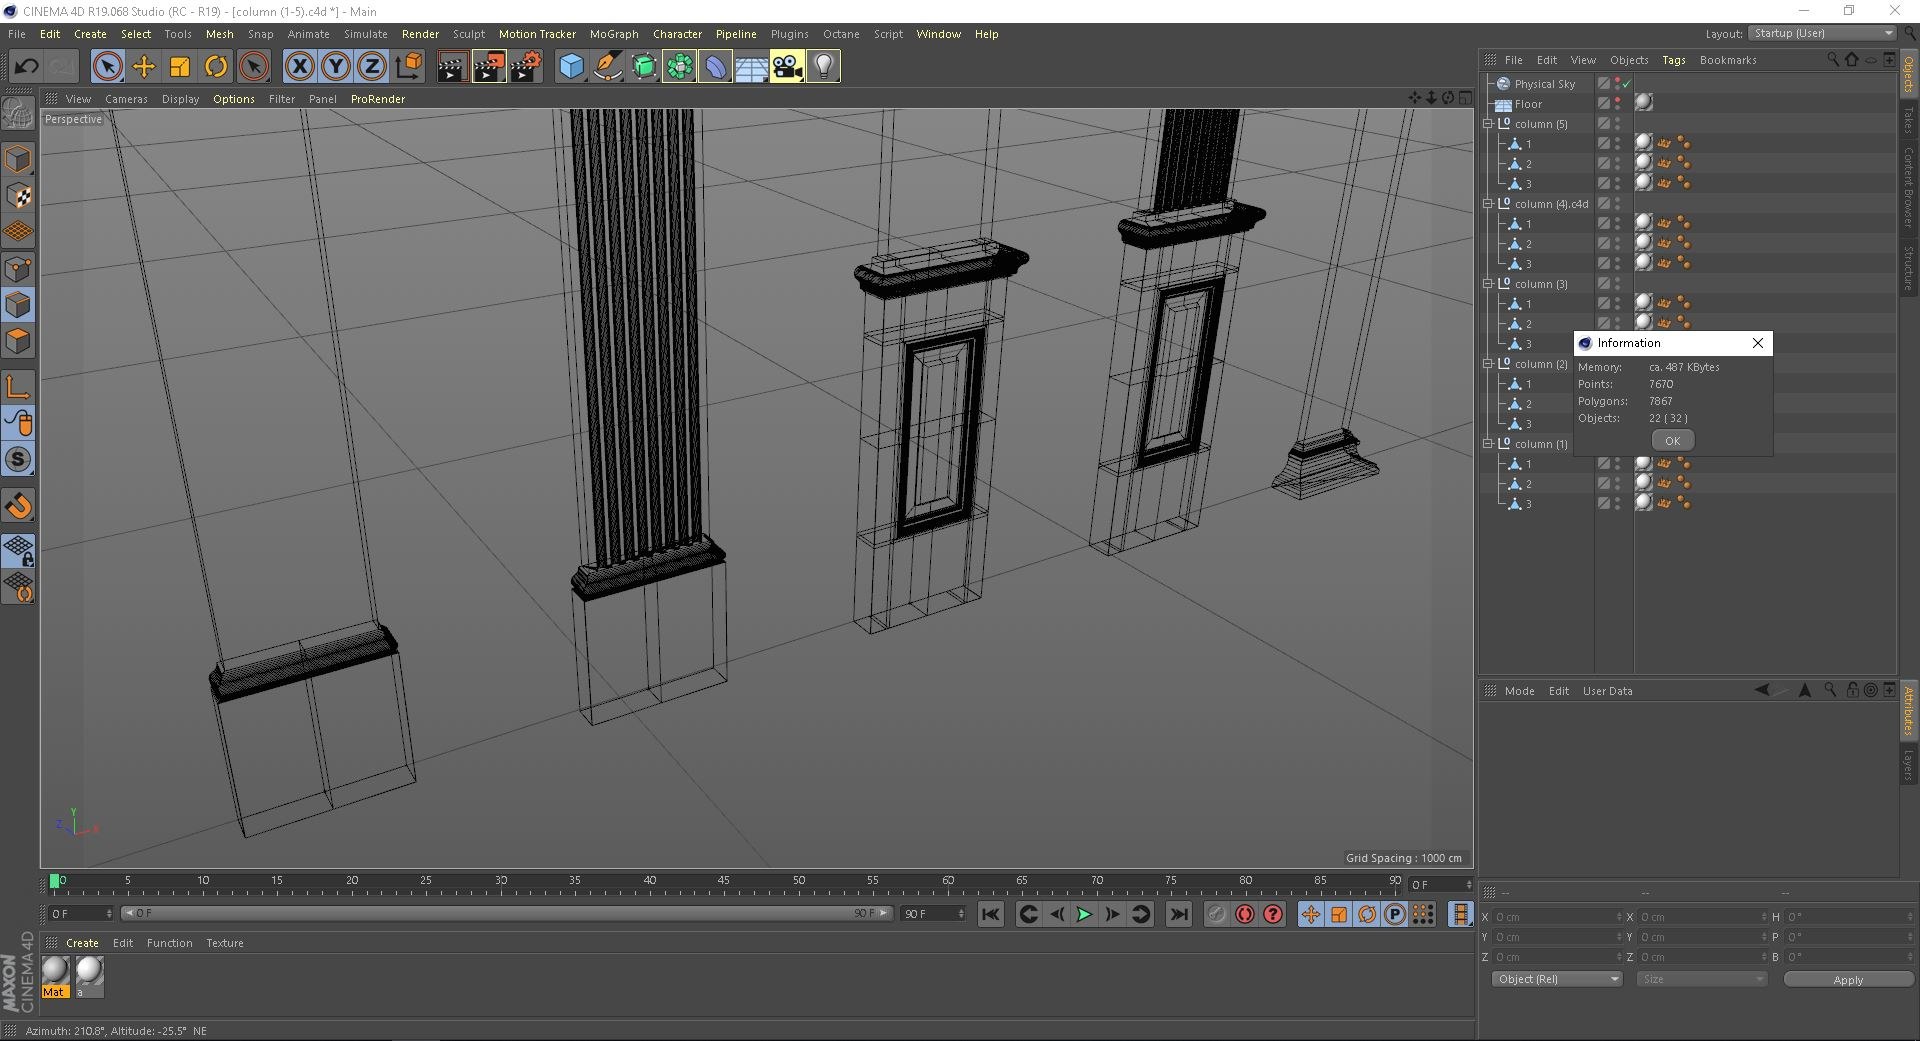The height and width of the screenshot is (1041, 1920).
Task: Open Object (Rel) coordinate dropdown
Action: pos(1556,979)
